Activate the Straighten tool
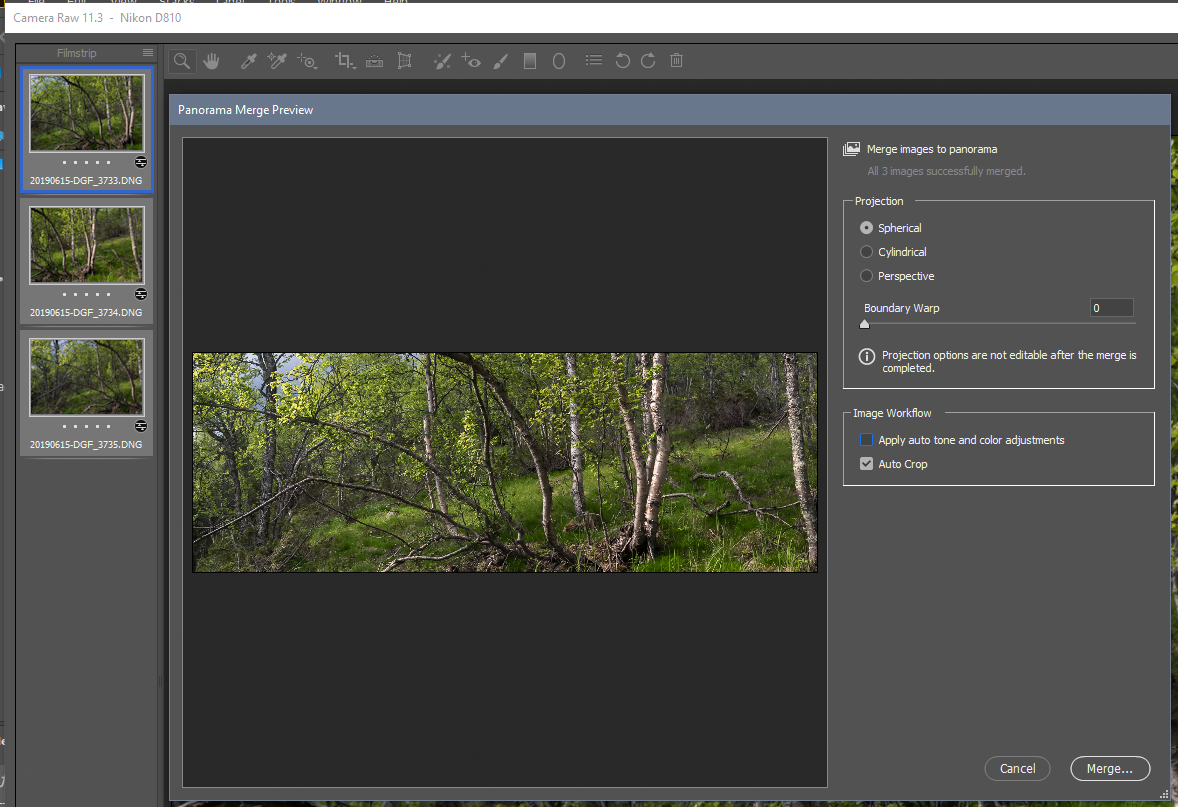The image size is (1178, 807). point(374,61)
